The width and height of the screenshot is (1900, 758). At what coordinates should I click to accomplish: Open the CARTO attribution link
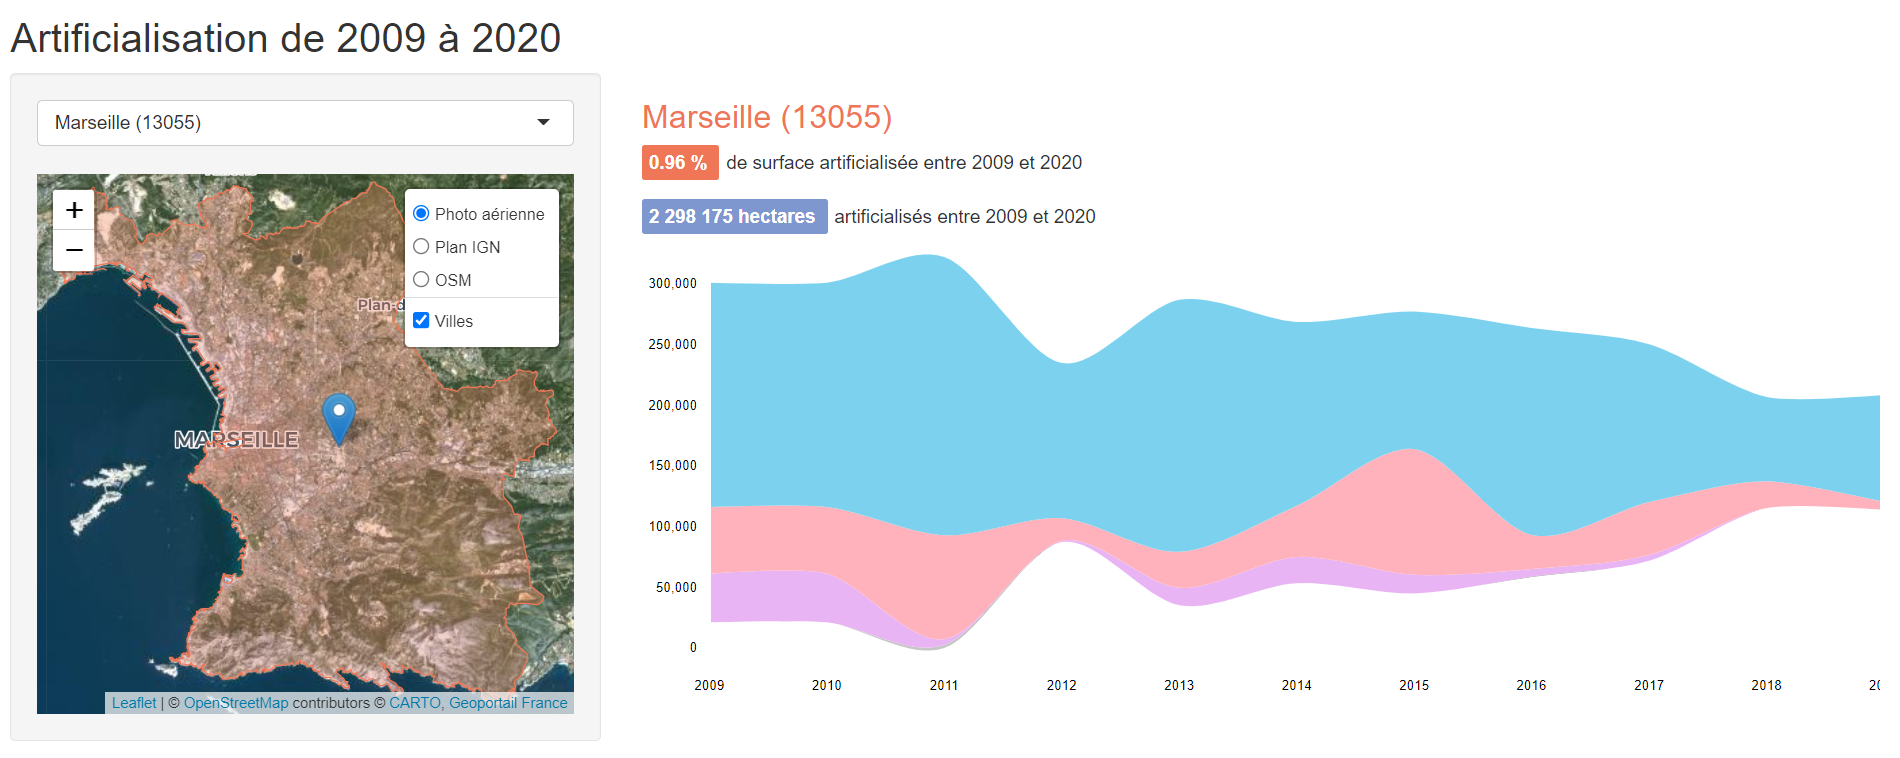(x=414, y=703)
